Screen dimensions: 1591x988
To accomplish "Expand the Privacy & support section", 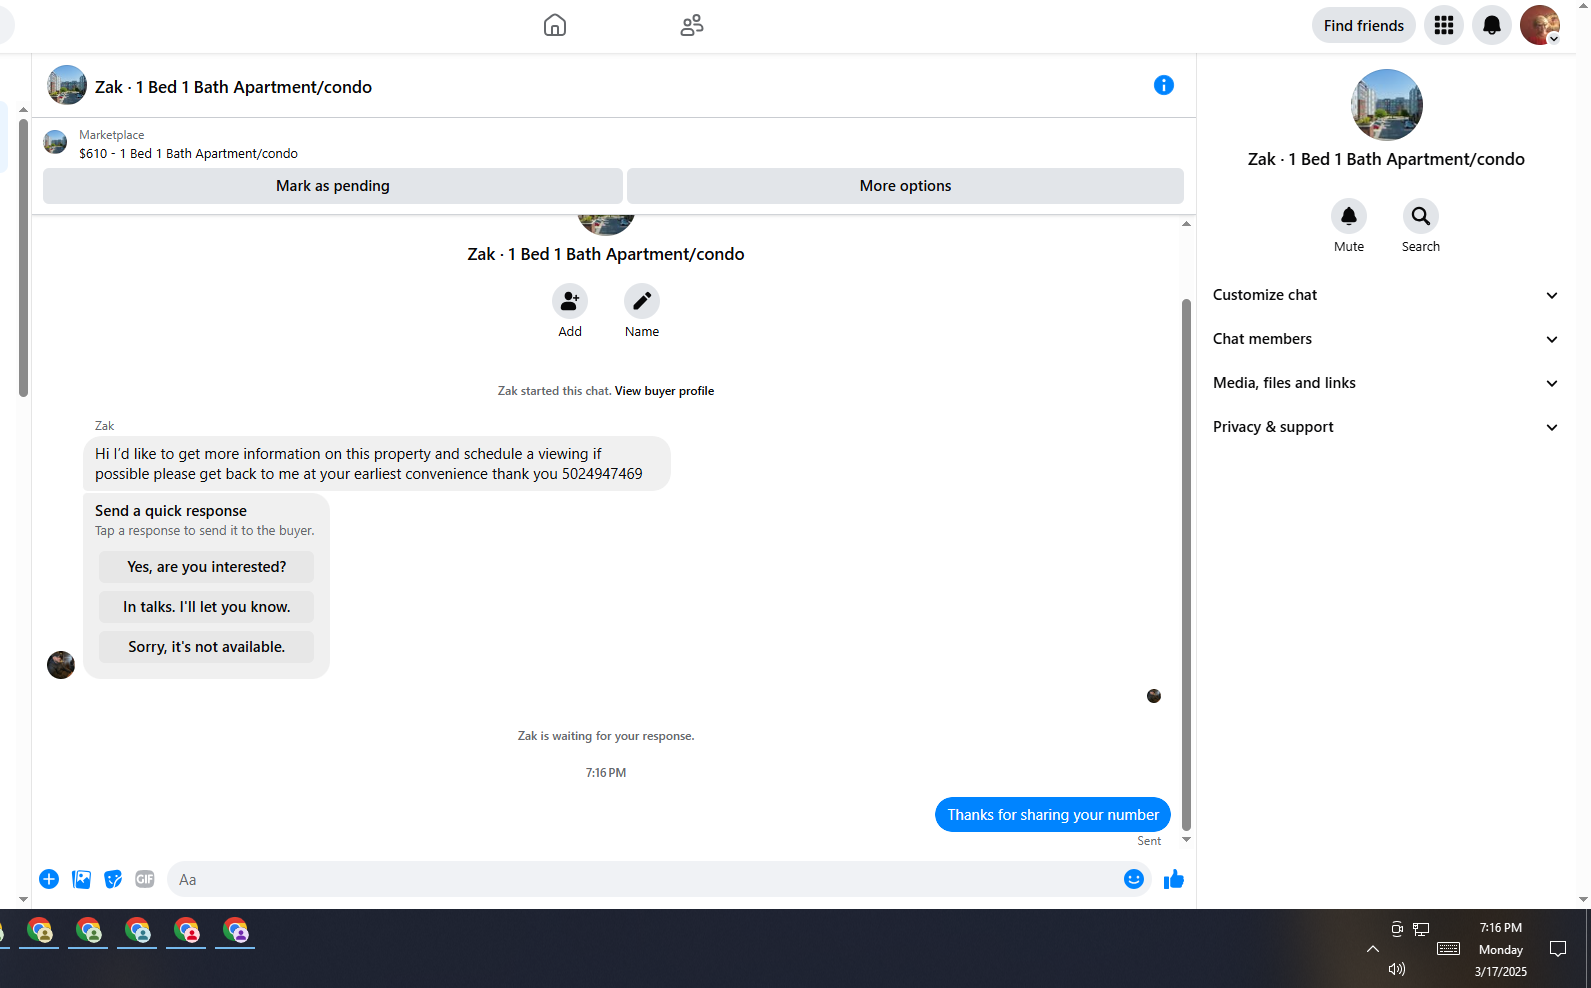I will click(1386, 427).
